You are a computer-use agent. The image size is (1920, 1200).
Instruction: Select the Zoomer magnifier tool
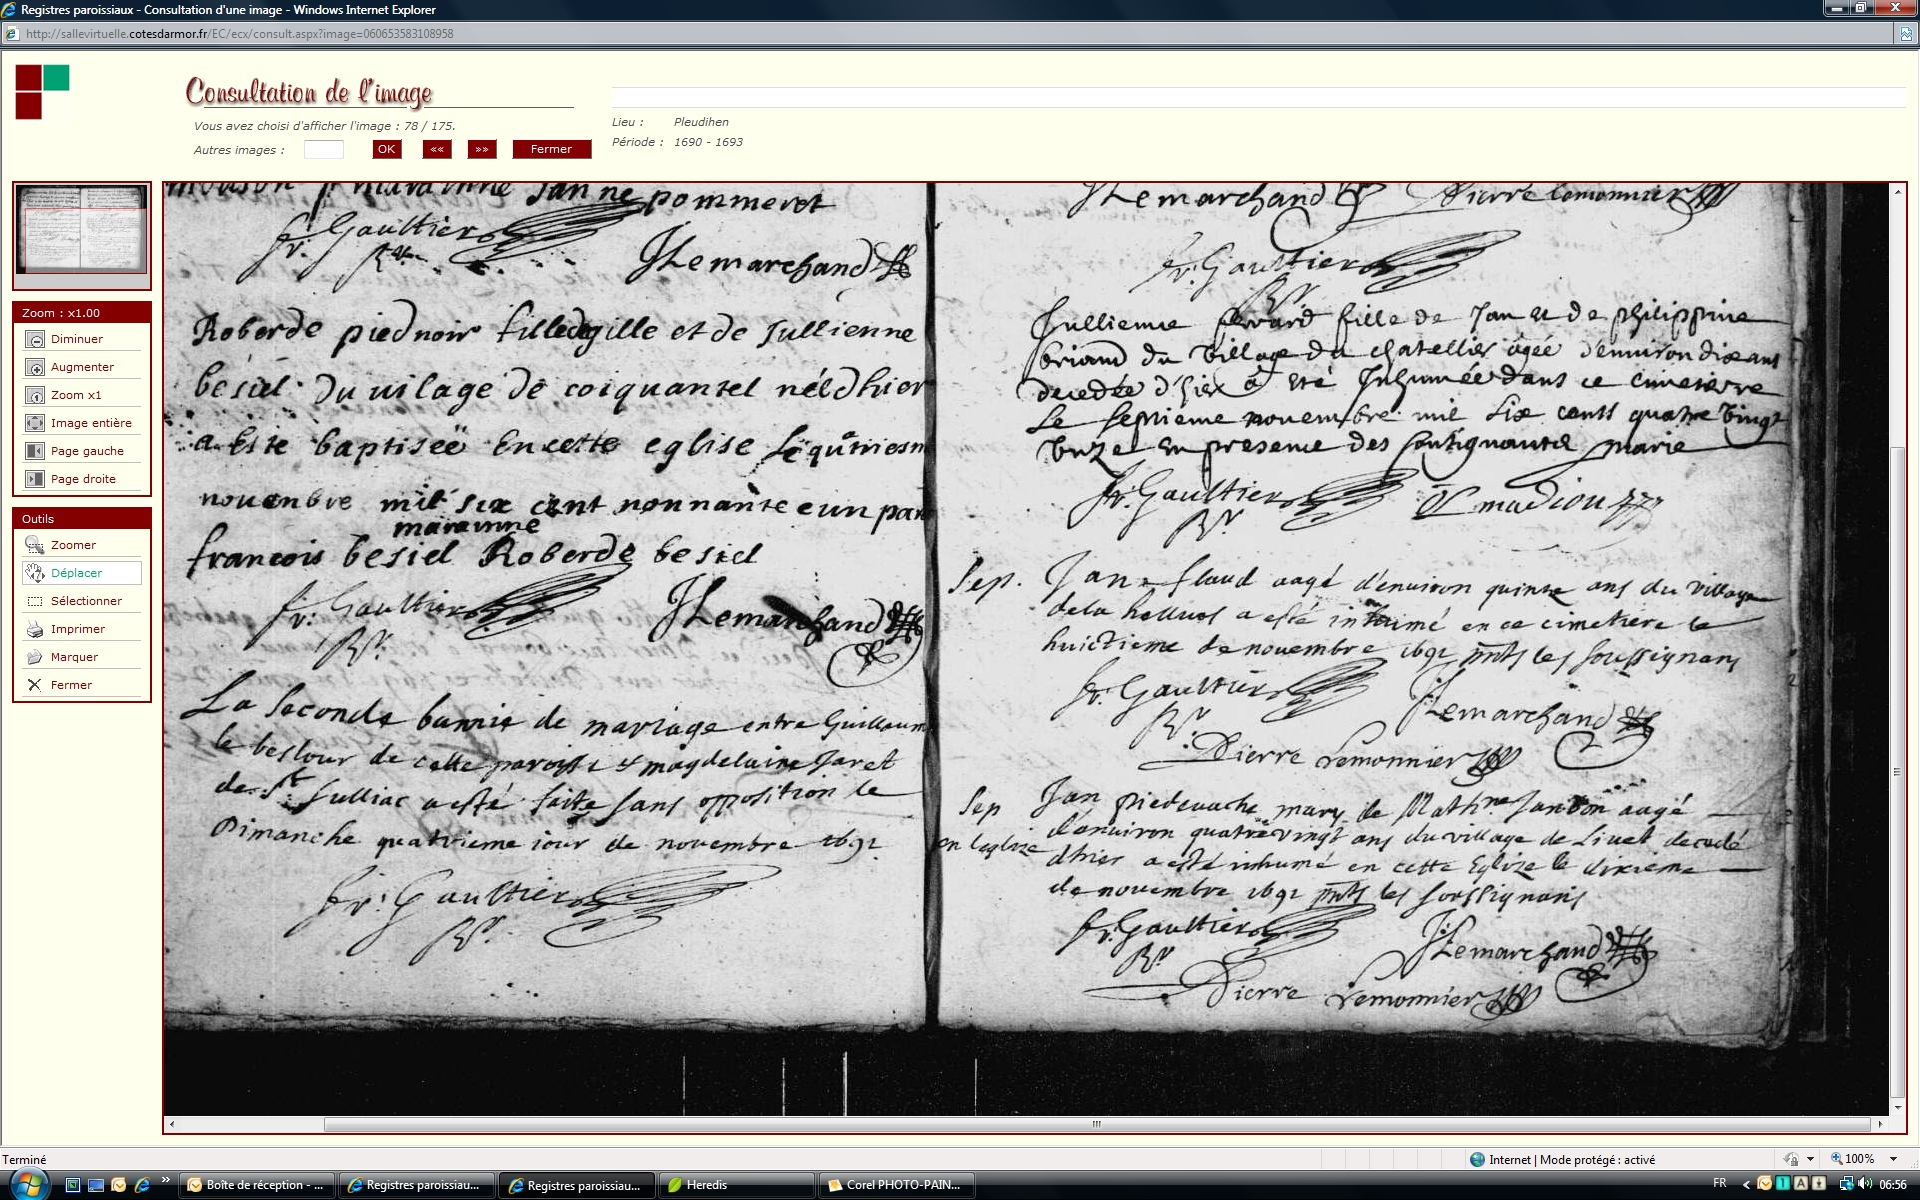click(x=35, y=545)
